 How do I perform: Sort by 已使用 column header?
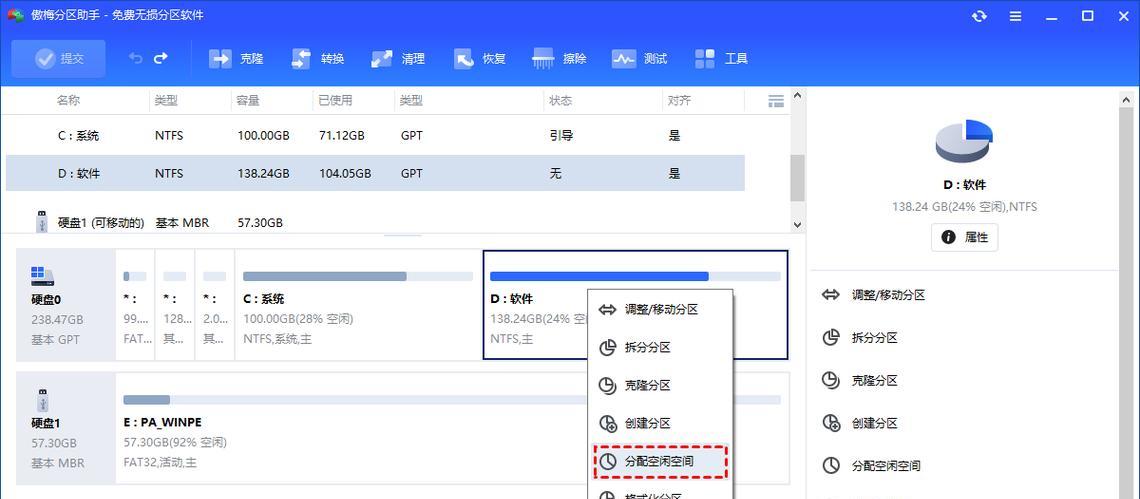(335, 100)
